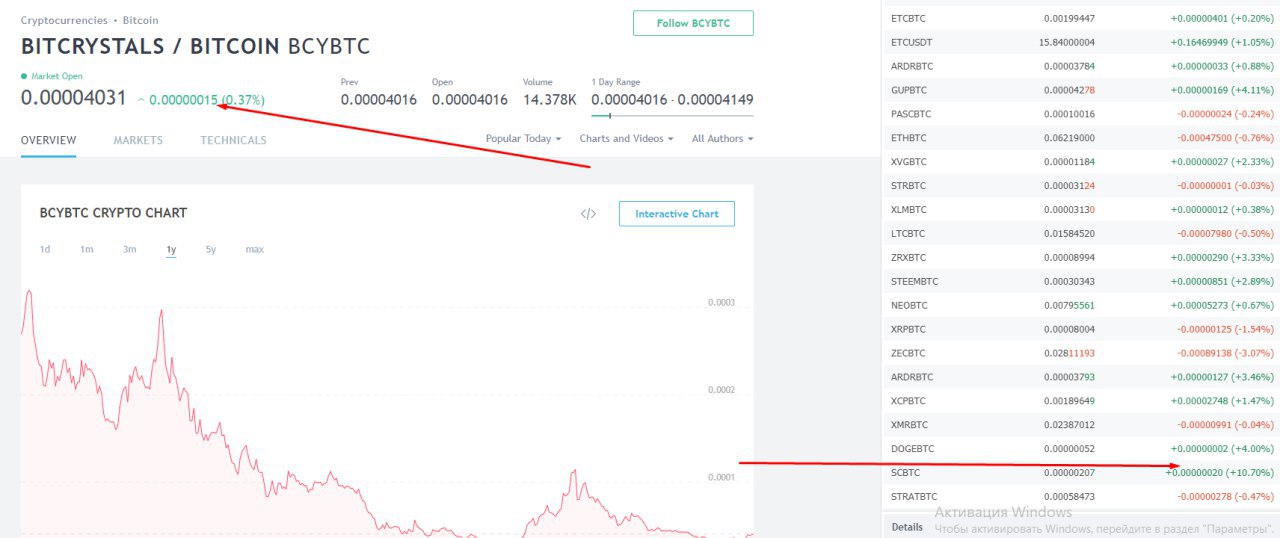Select the SCBTC row in watchlist
This screenshot has height=538, width=1280.
coord(1081,473)
